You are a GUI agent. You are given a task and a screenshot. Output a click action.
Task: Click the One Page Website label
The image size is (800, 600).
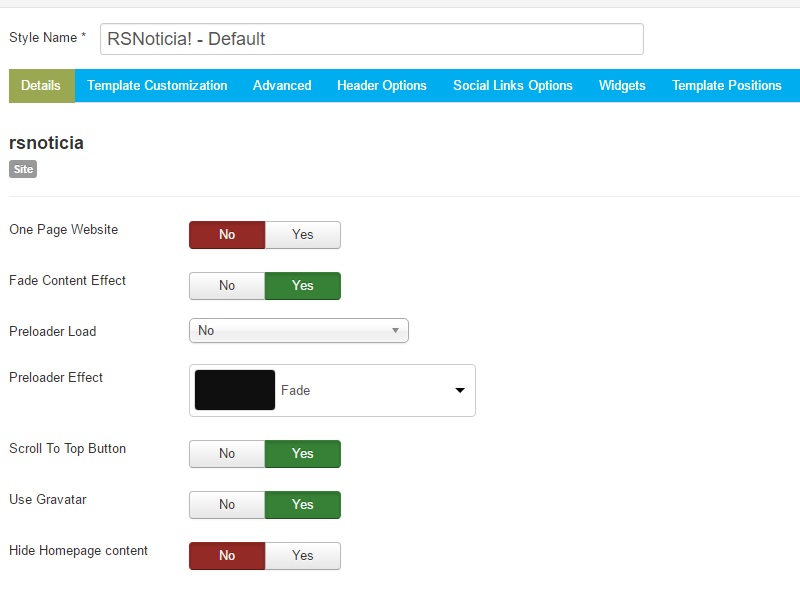click(x=64, y=230)
